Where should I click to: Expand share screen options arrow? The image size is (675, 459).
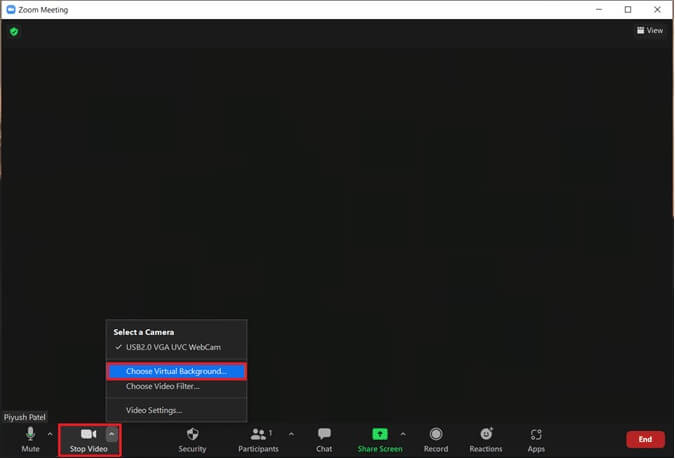coord(403,434)
